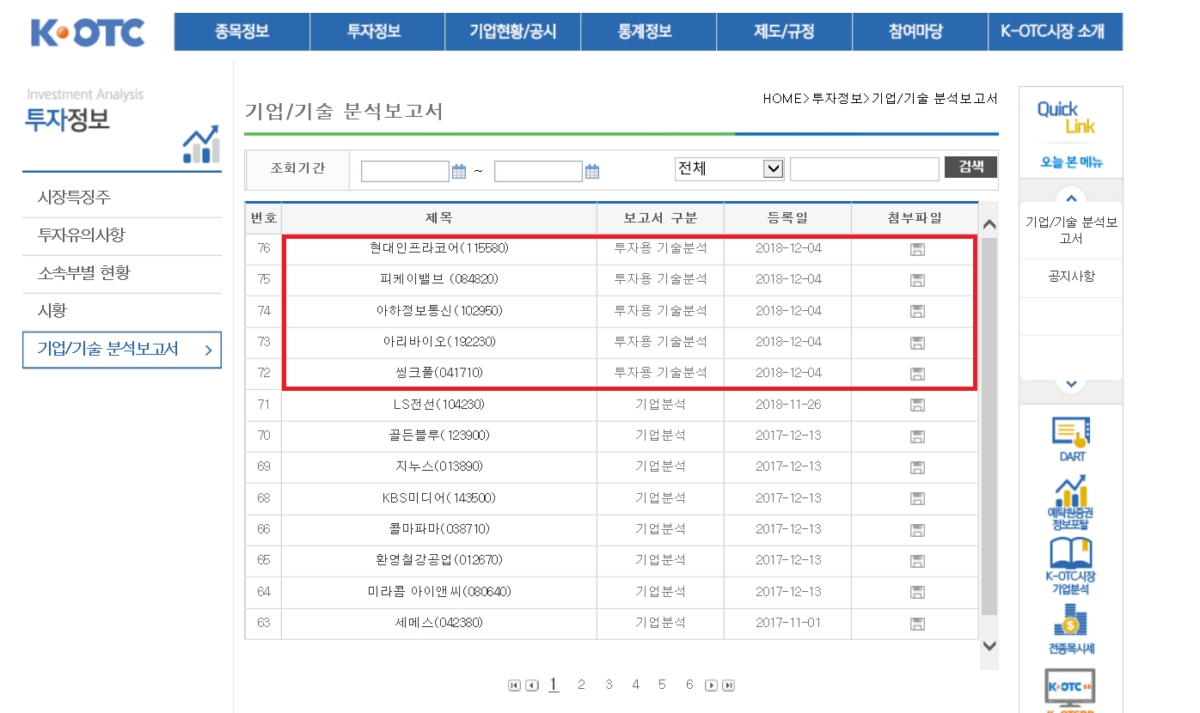Screen dimensions: 1200x713
Task: Open the 종목정보 top menu
Action: 242,32
